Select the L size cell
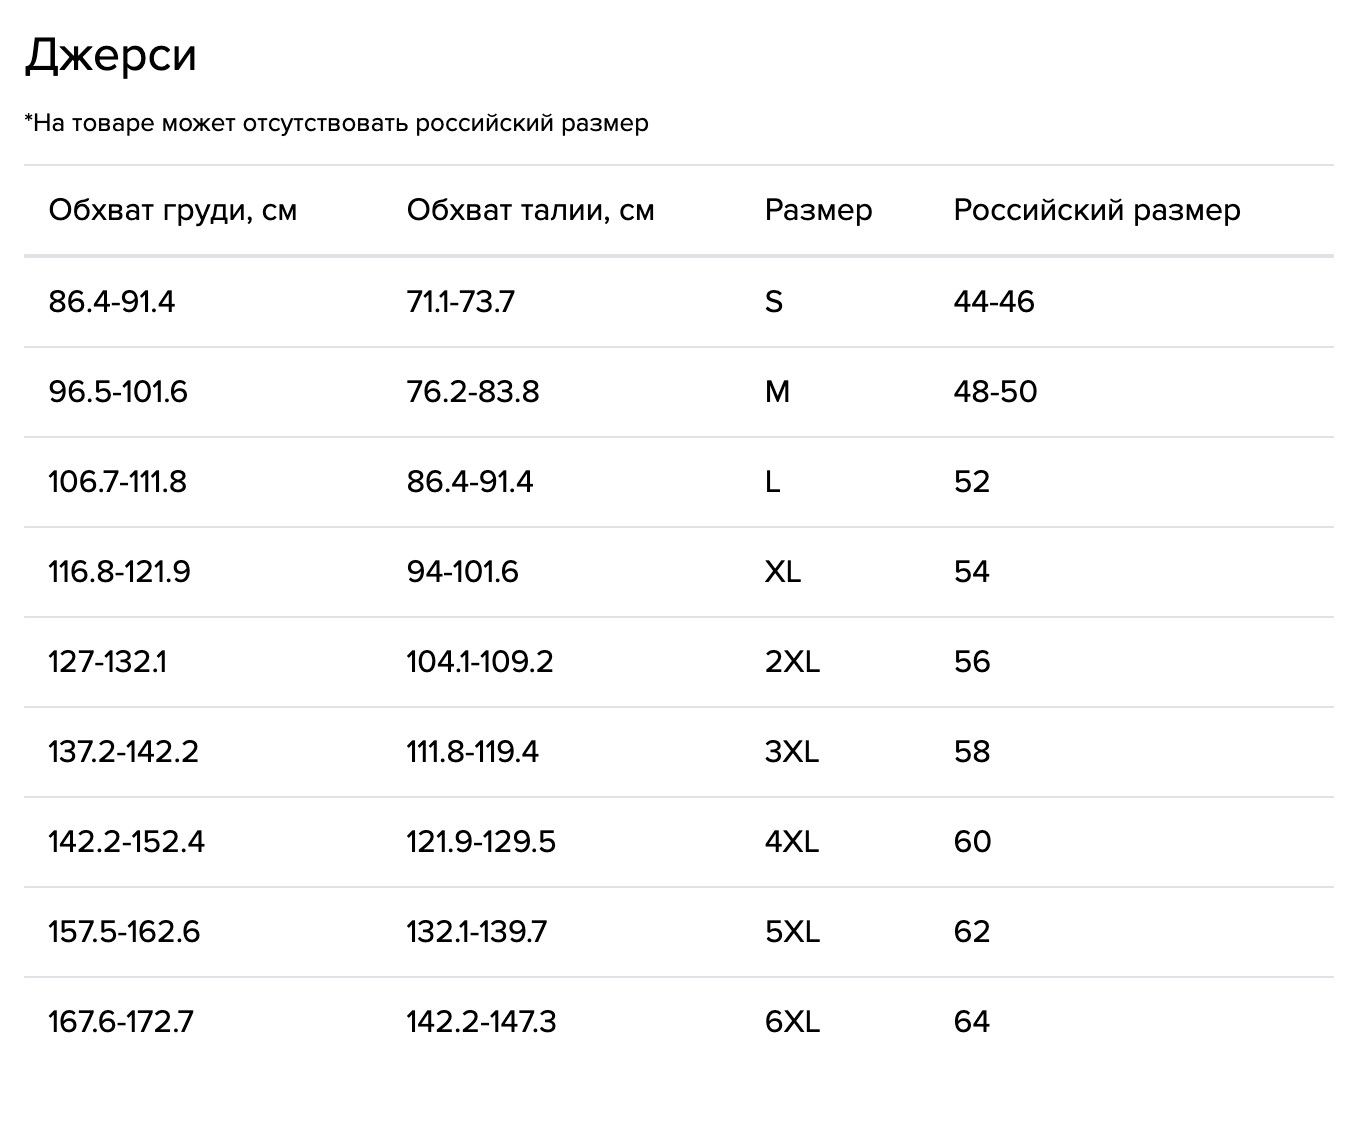This screenshot has height=1146, width=1346. click(x=772, y=481)
